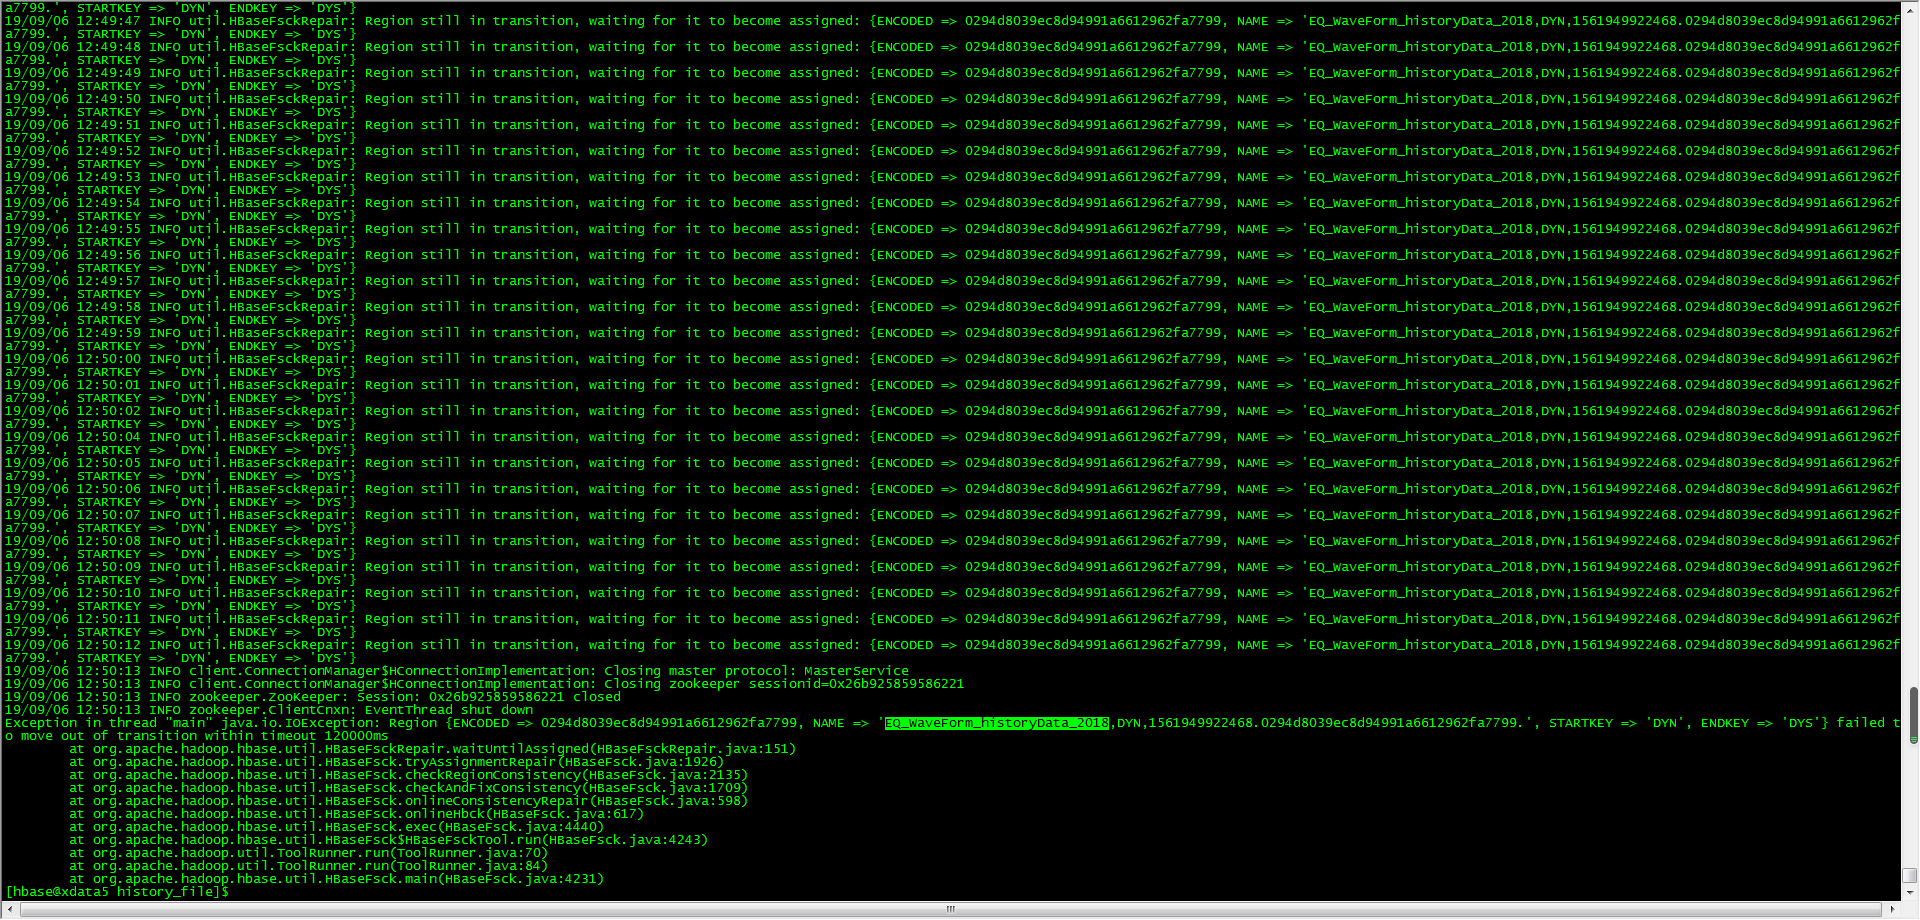Click the stack trace line HBaseFsck.checkAndFixConsistency

(x=408, y=788)
